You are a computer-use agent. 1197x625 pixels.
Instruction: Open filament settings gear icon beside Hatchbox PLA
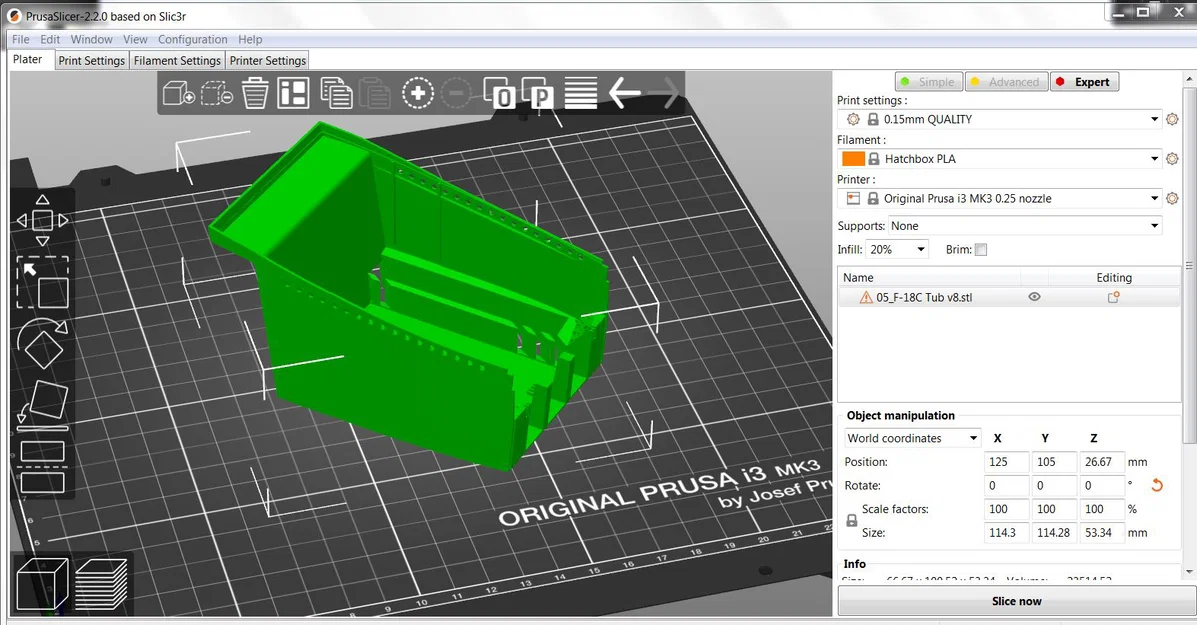(x=1173, y=159)
